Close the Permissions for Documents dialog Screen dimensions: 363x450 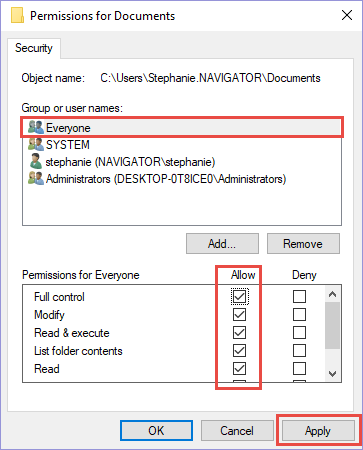(347, 15)
